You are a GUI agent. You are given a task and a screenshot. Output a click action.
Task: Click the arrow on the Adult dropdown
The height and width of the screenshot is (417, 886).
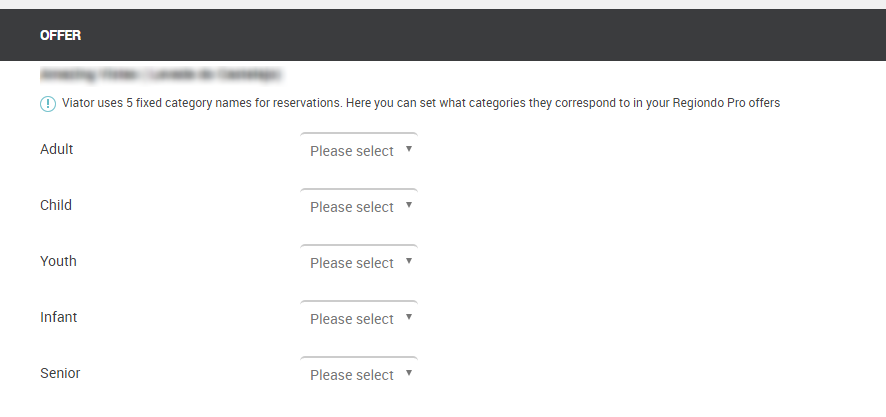pos(409,150)
